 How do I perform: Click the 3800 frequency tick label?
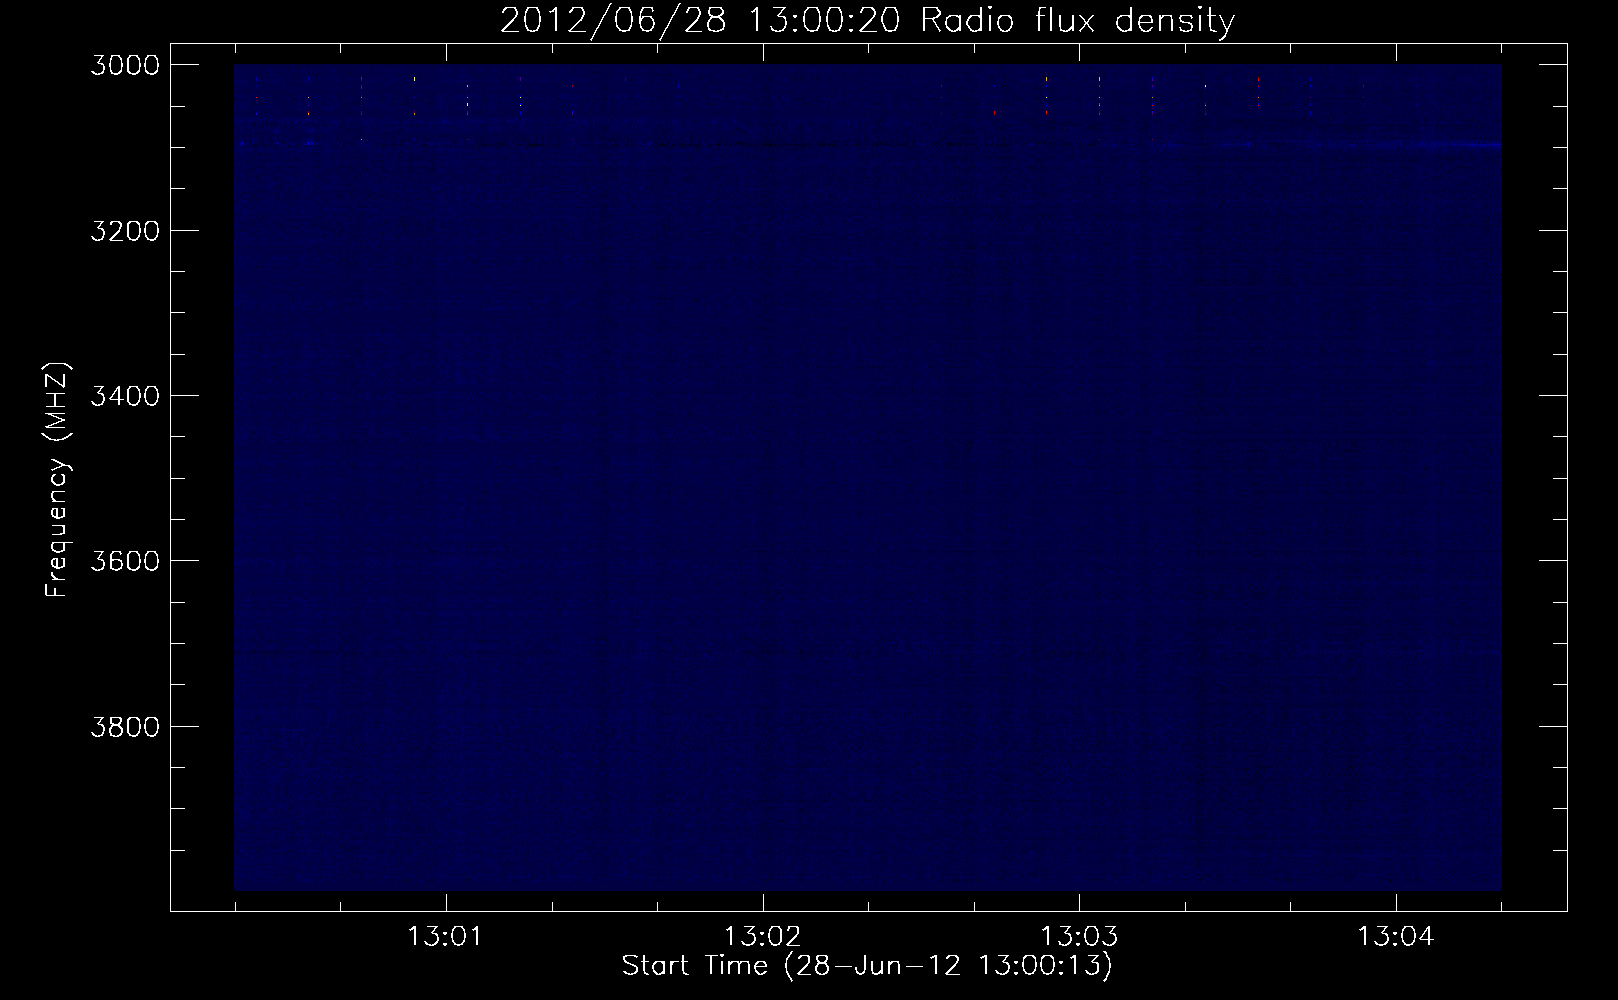coord(125,725)
